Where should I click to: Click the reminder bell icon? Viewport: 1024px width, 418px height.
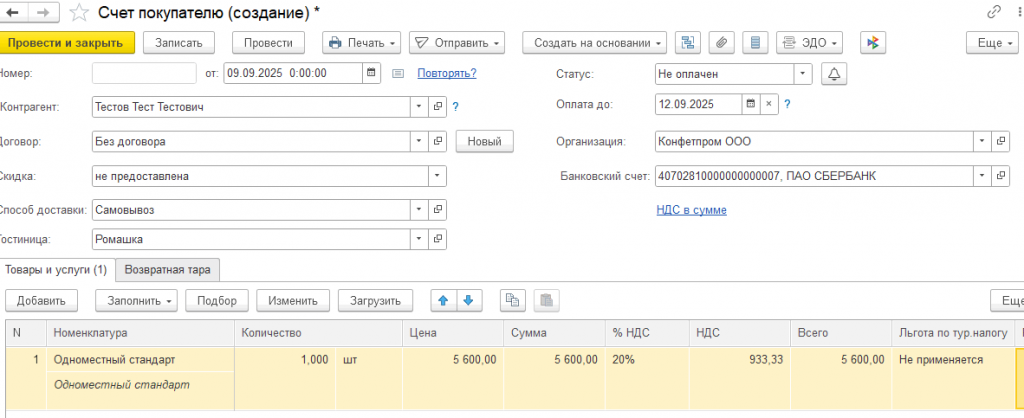(x=833, y=74)
